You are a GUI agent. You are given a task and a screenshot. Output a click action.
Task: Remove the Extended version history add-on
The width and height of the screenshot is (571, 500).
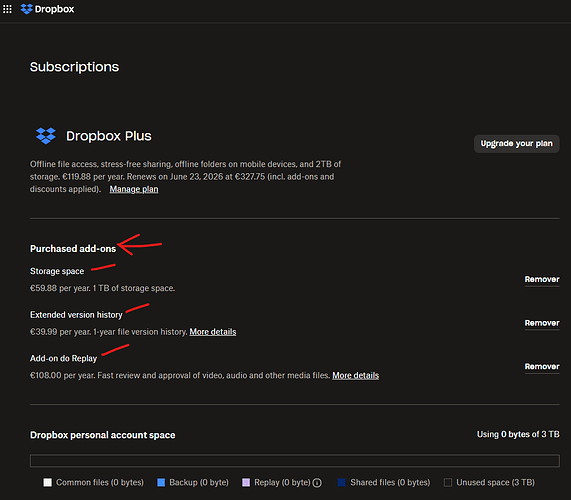pos(542,323)
